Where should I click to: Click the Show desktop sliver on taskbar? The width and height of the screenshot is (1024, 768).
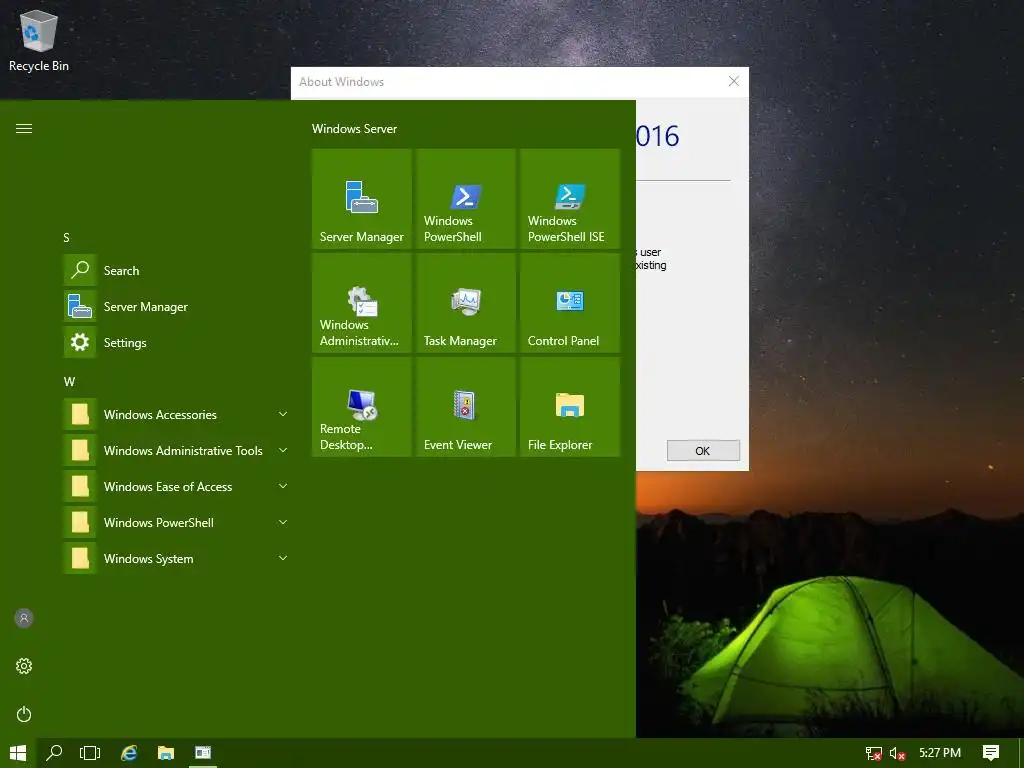[x=1021, y=753]
